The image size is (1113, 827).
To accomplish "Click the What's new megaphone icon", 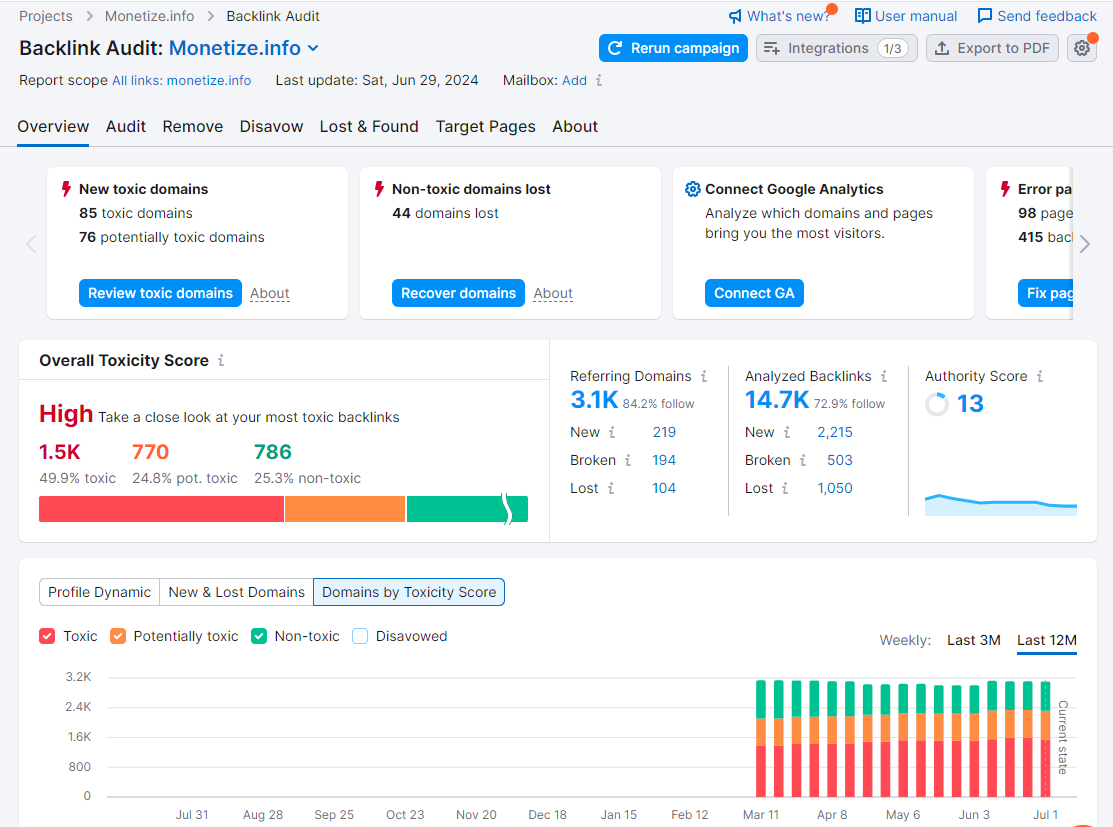I will (735, 16).
